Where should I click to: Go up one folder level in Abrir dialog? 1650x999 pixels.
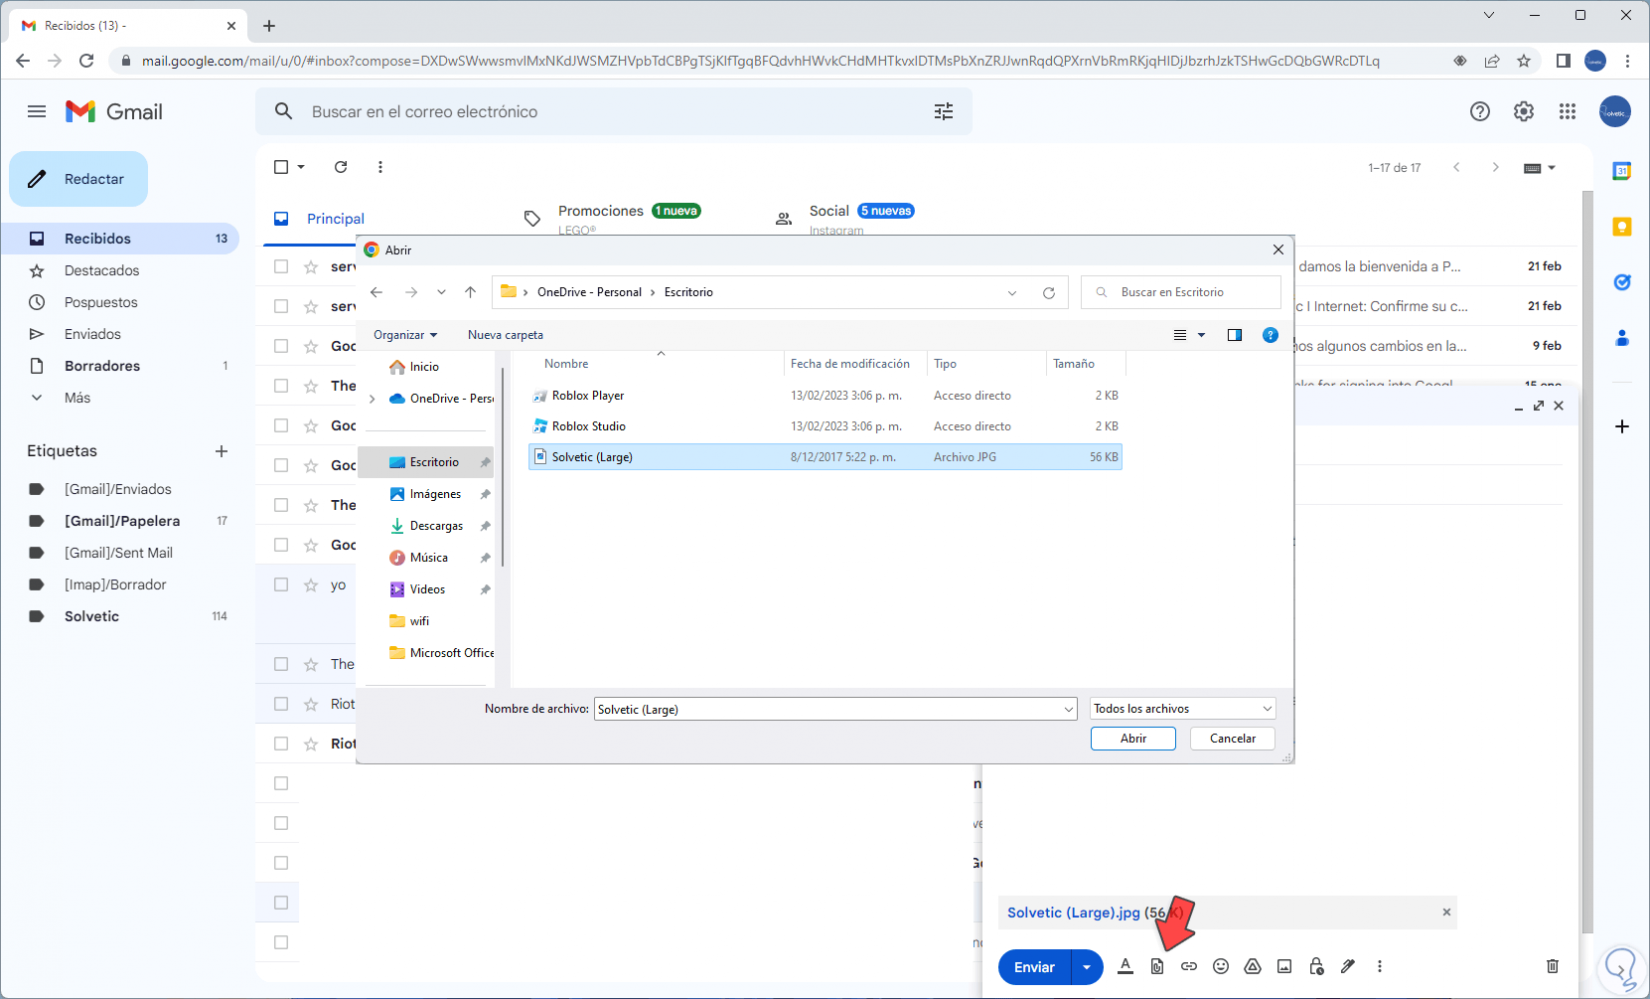pyautogui.click(x=470, y=292)
